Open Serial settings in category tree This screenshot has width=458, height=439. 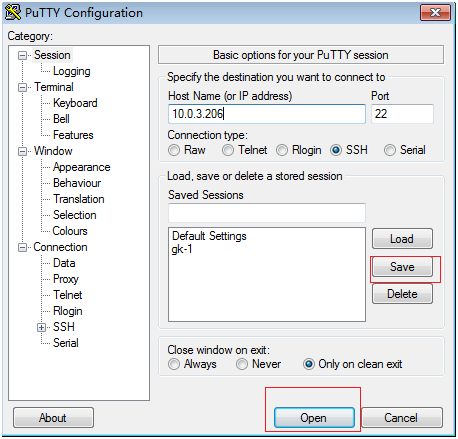[66, 343]
